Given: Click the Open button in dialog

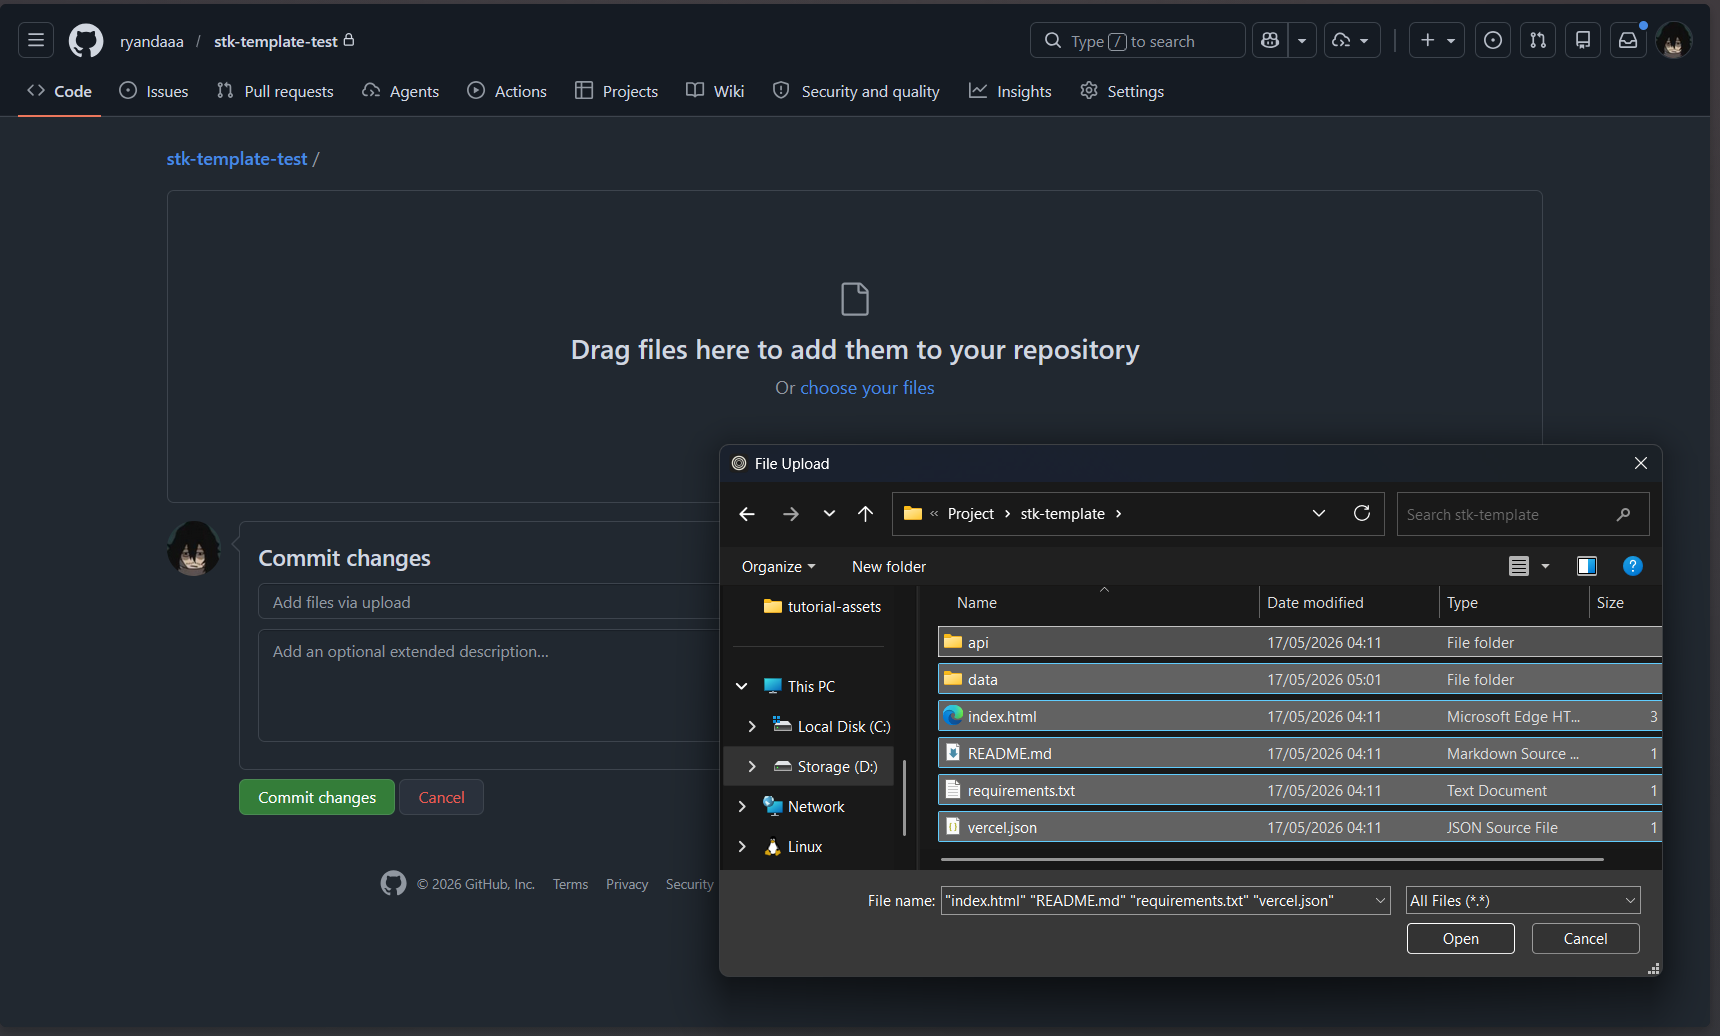Looking at the screenshot, I should [1460, 939].
